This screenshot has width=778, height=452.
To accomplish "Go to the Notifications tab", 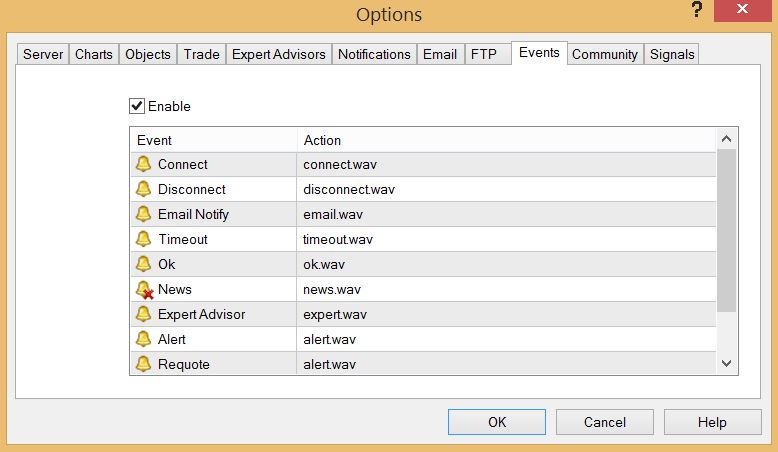I will [374, 54].
